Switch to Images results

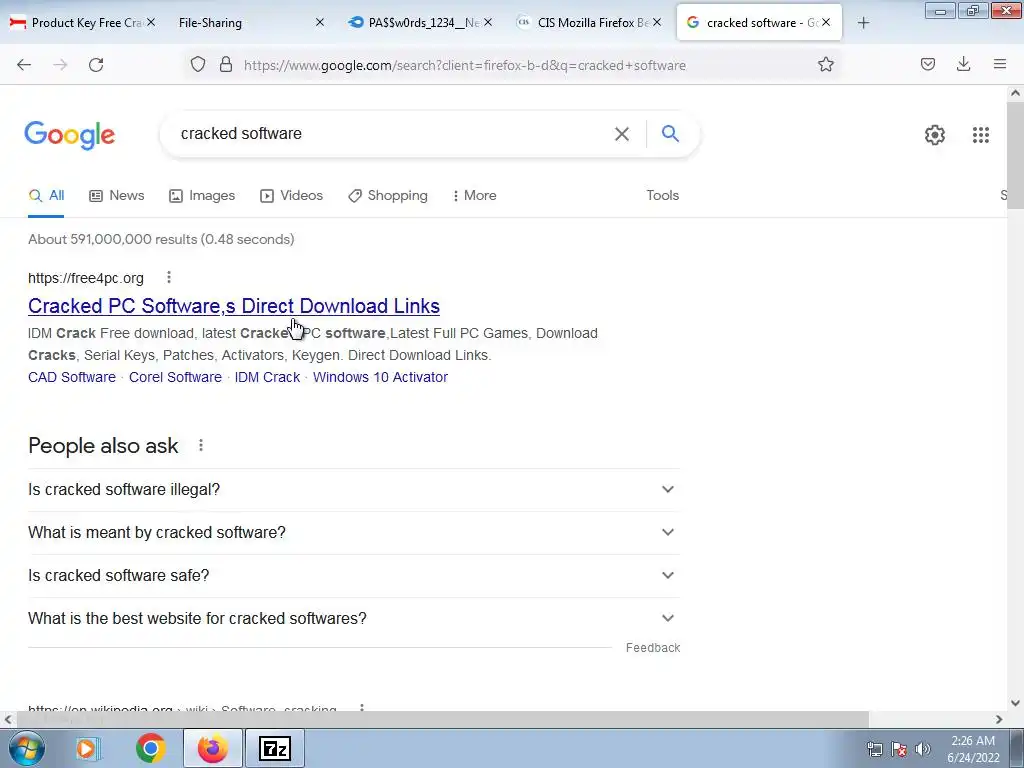point(202,196)
